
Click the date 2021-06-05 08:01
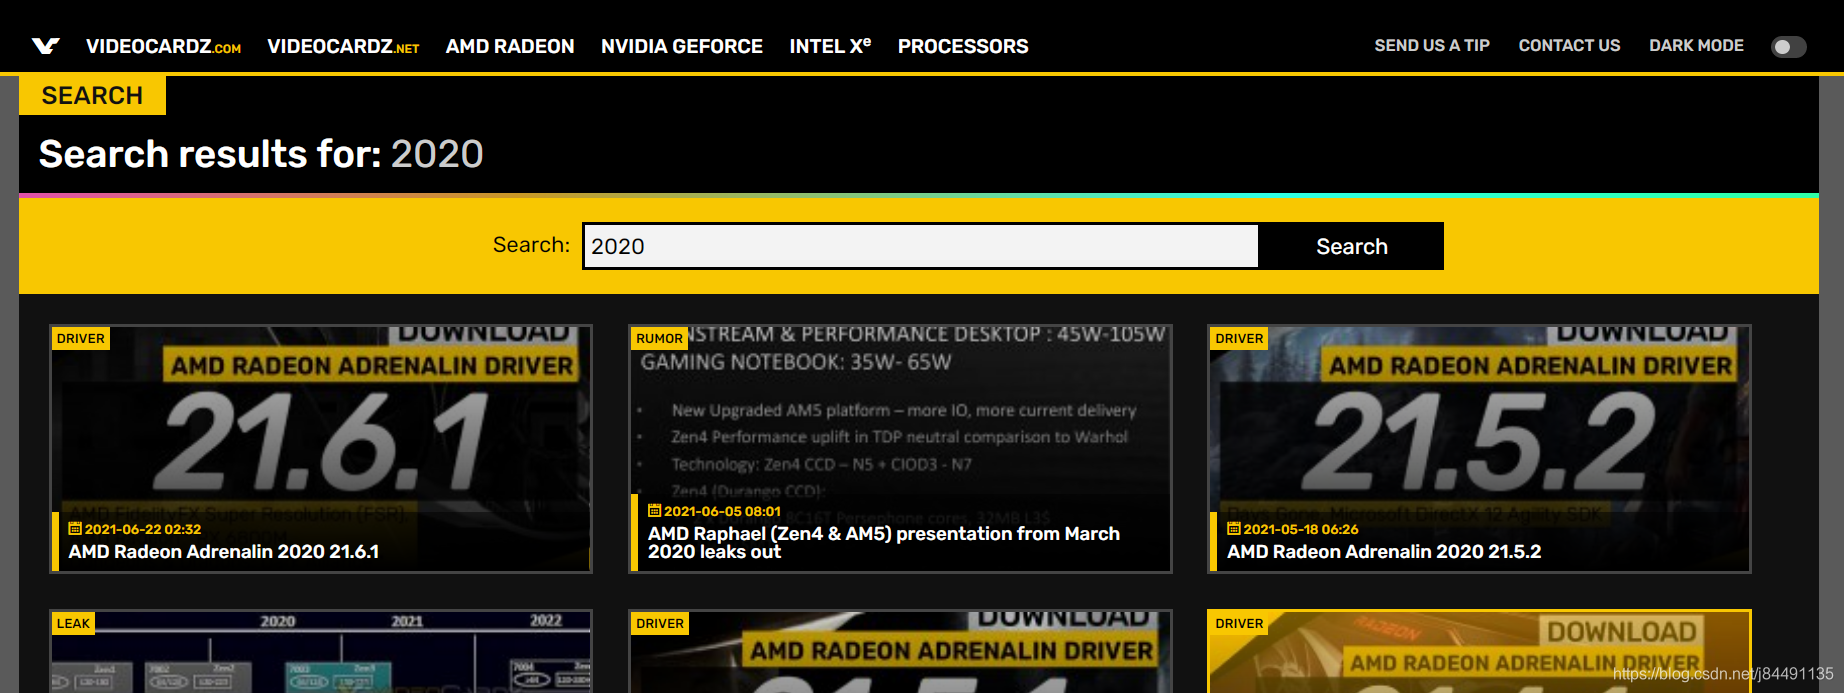pyautogui.click(x=722, y=511)
